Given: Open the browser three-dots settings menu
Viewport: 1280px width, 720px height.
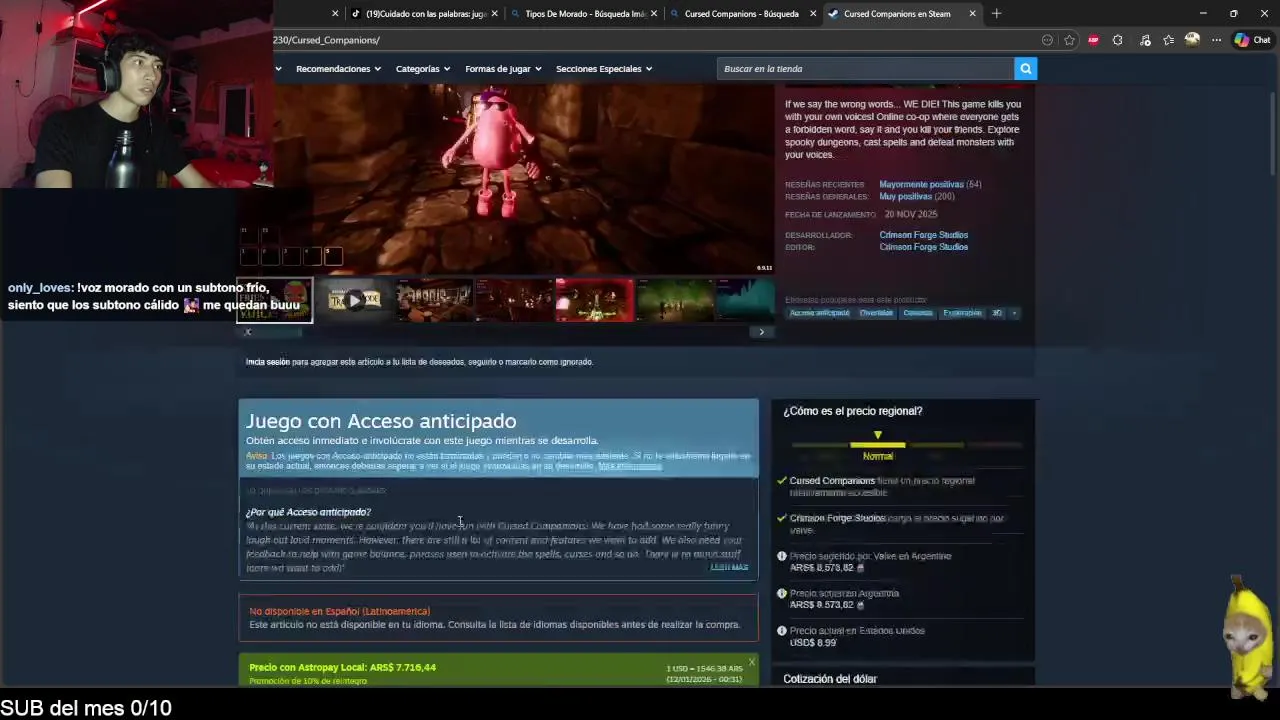Looking at the screenshot, I should pos(1216,40).
